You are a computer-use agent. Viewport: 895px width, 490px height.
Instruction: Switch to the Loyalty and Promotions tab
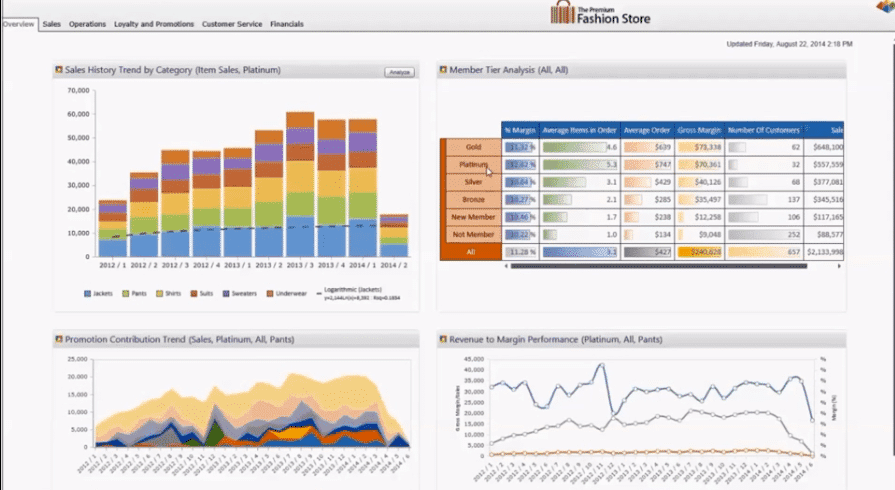coord(155,24)
